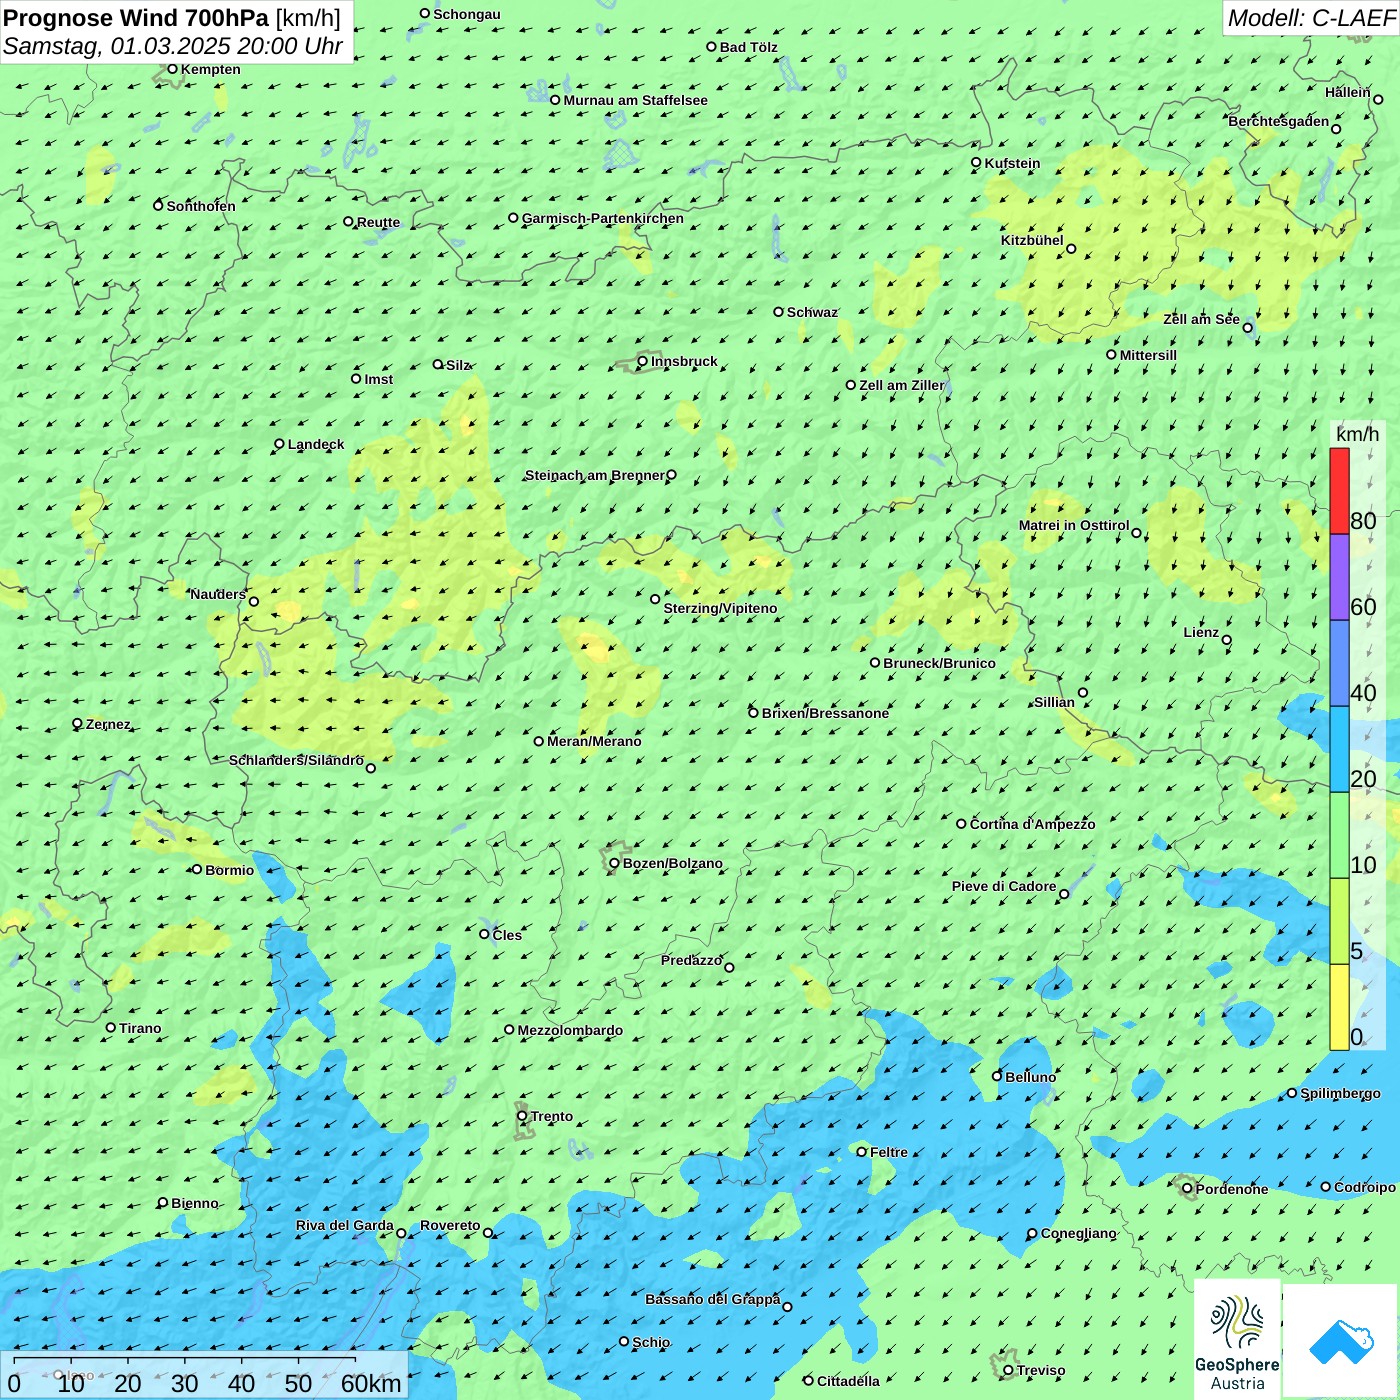
Task: Click the Bozen/Bolzano city marker
Action: [x=614, y=863]
